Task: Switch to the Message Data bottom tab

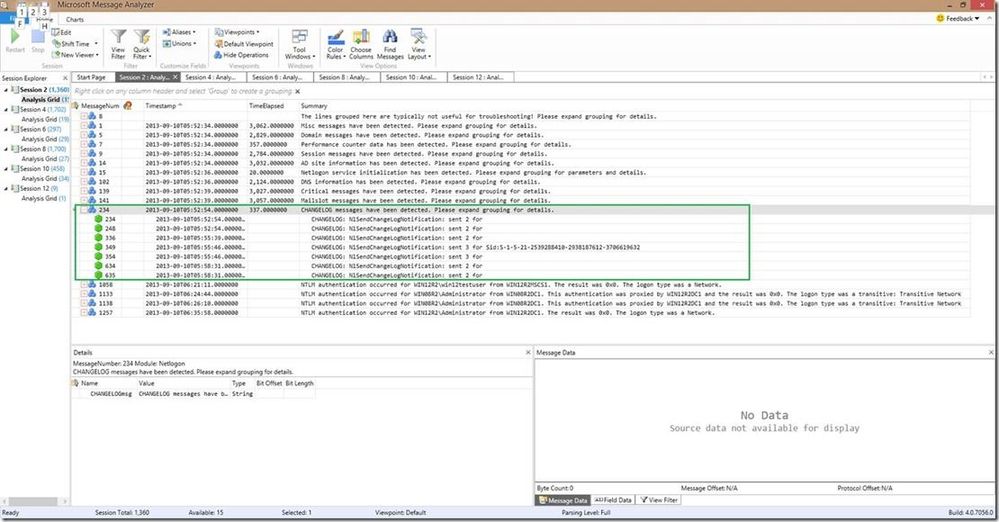Action: tap(563, 500)
